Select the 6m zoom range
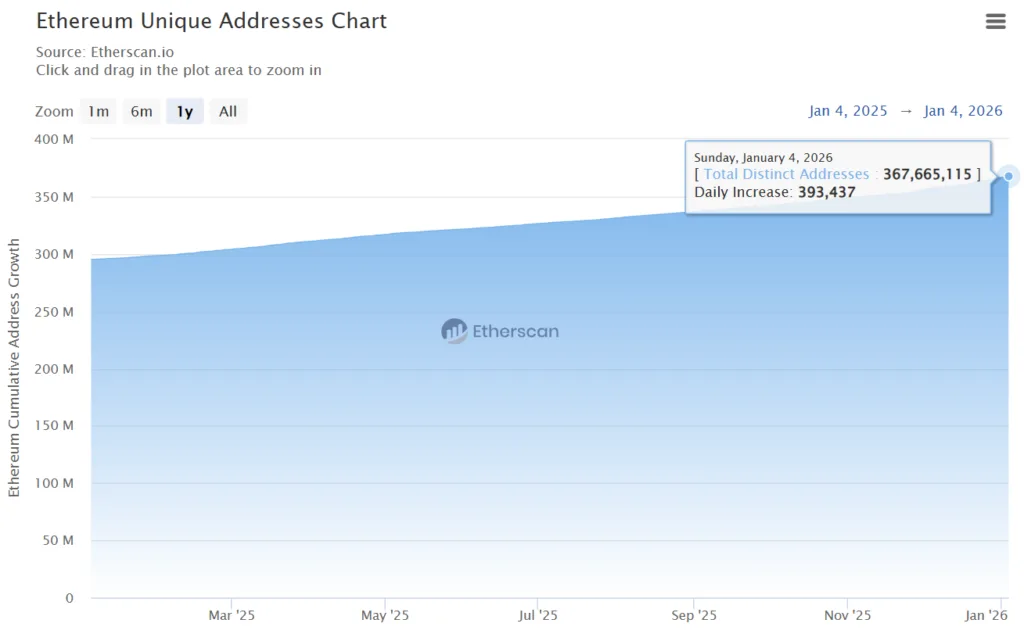 (141, 111)
